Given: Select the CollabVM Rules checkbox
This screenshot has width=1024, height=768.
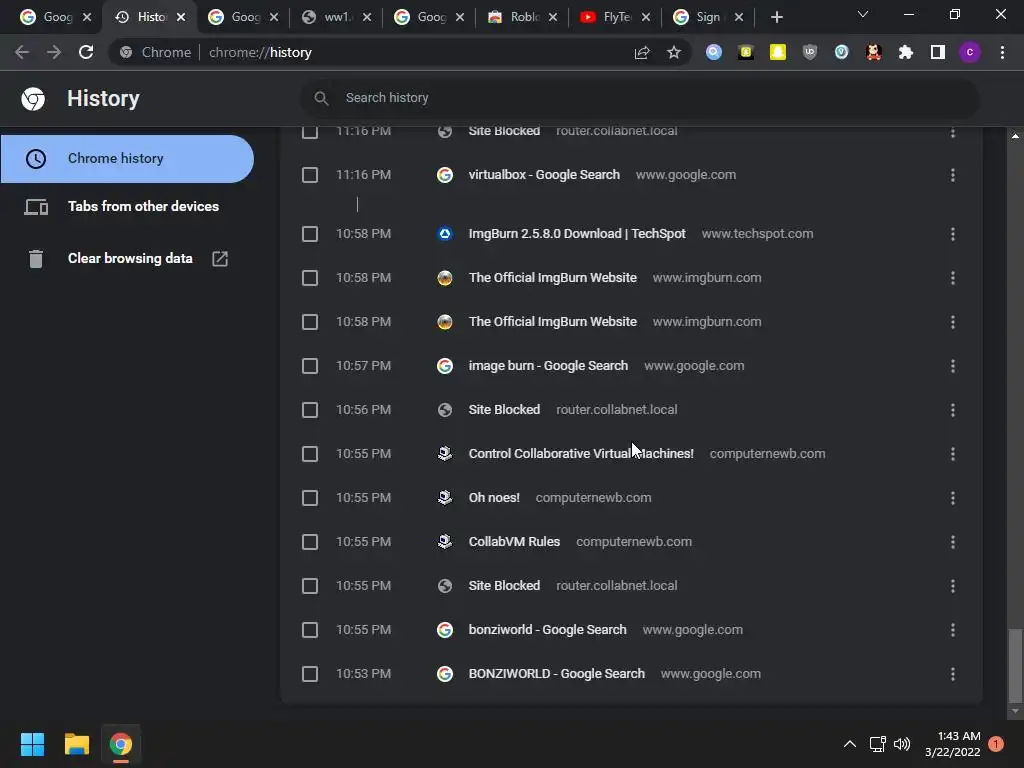Looking at the screenshot, I should pyautogui.click(x=310, y=542).
